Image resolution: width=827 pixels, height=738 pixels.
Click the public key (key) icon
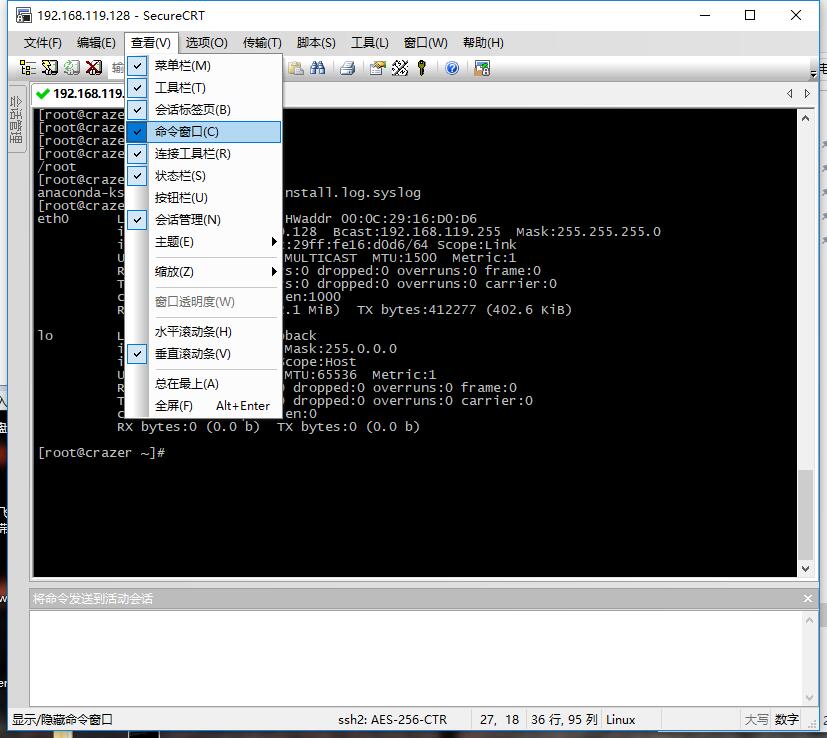(x=421, y=68)
